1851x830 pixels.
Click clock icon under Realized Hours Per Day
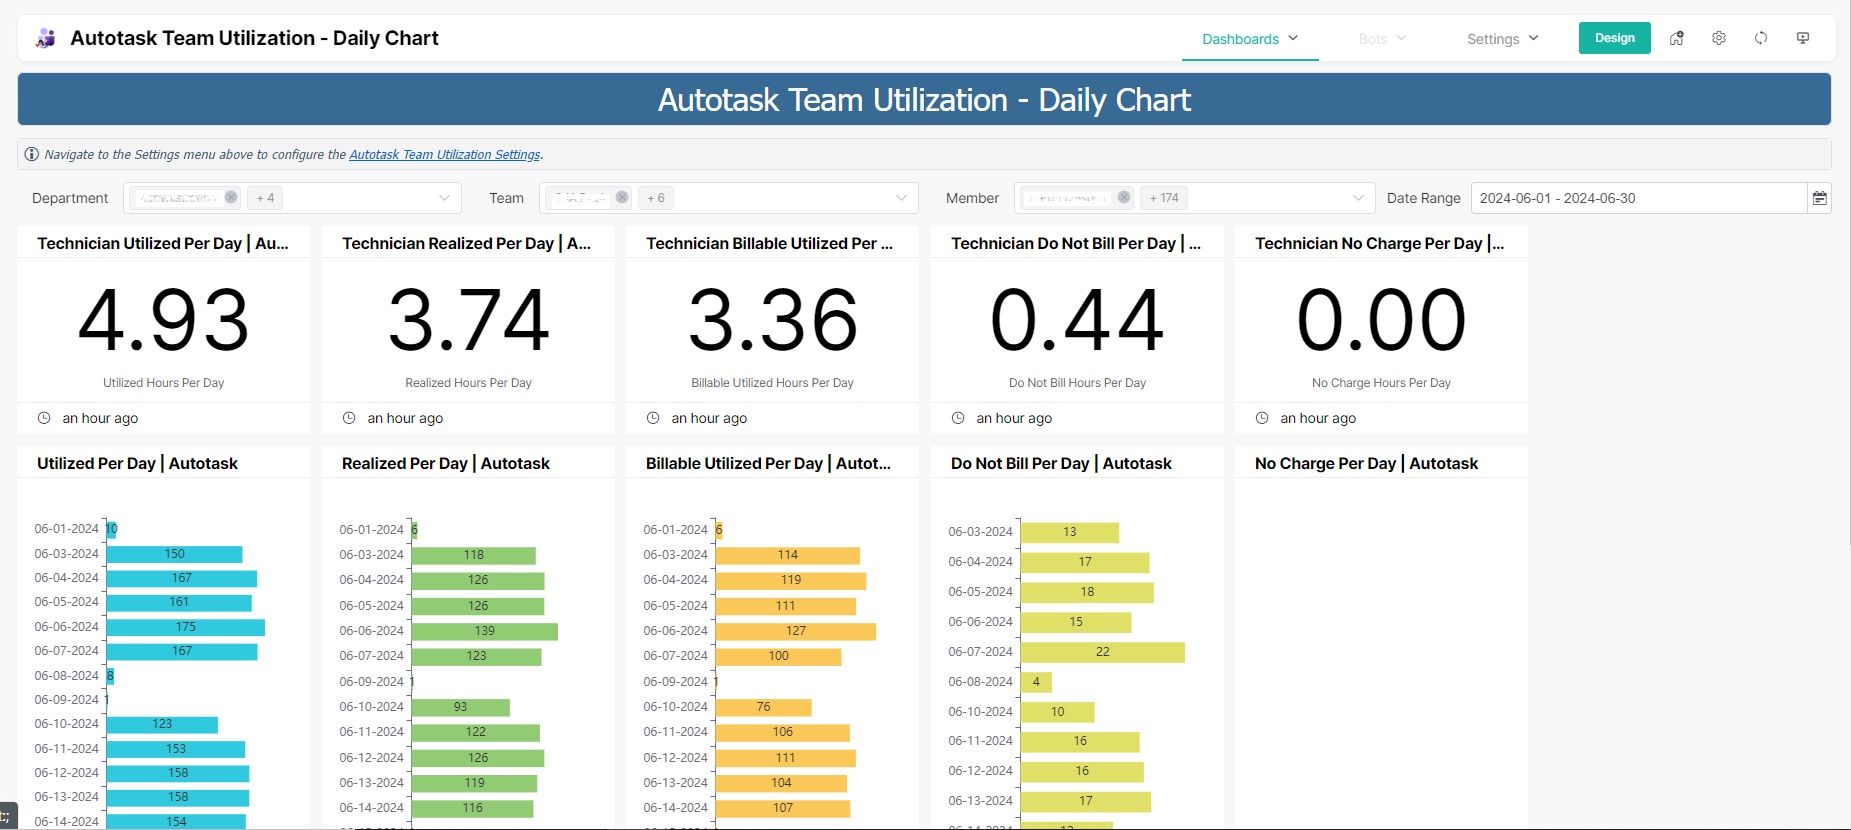(x=349, y=418)
